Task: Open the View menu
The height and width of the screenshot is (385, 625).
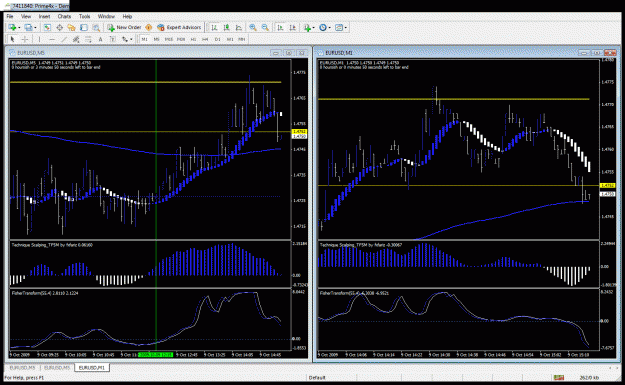Action: [x=26, y=16]
